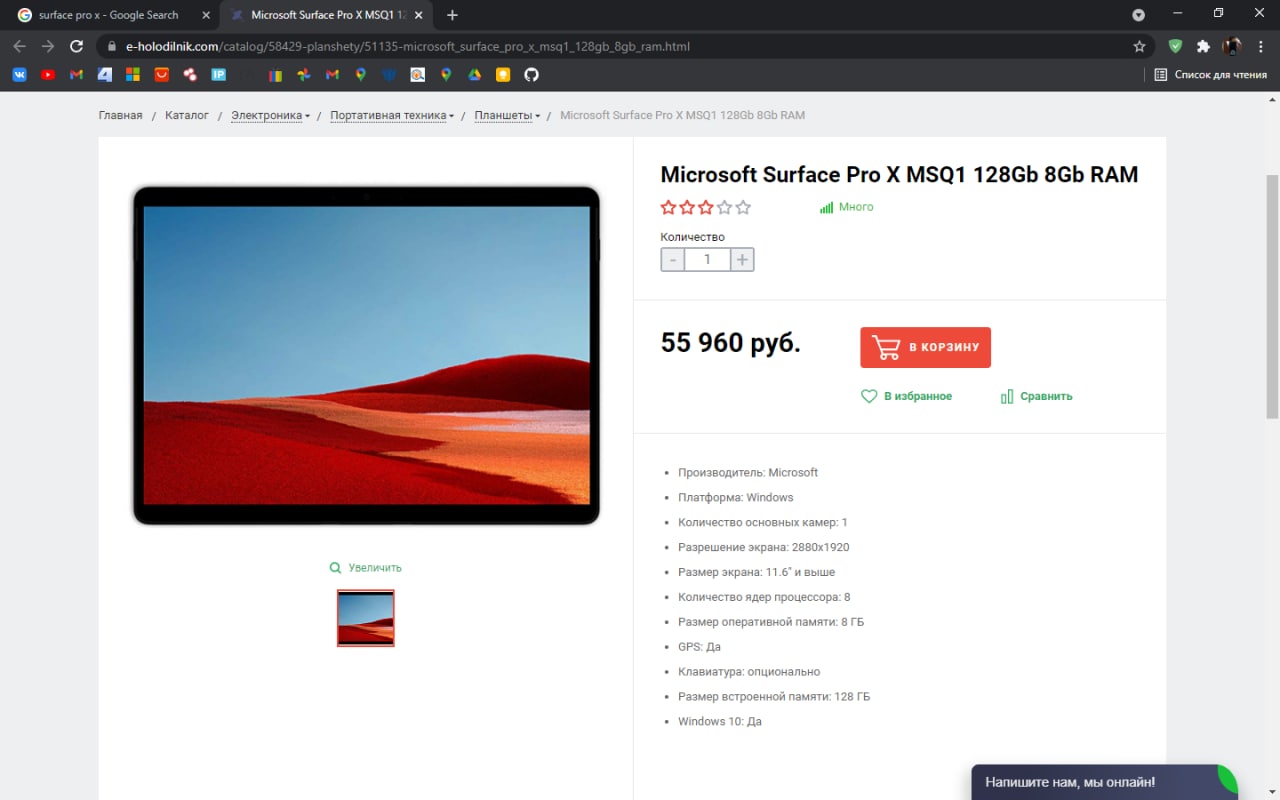Screen dimensions: 1280x800
Task: Rate the product five stars
Action: point(743,208)
